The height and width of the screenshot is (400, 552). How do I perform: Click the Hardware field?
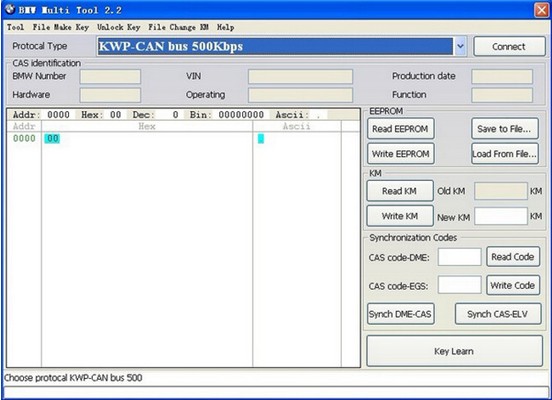pyautogui.click(x=110, y=95)
